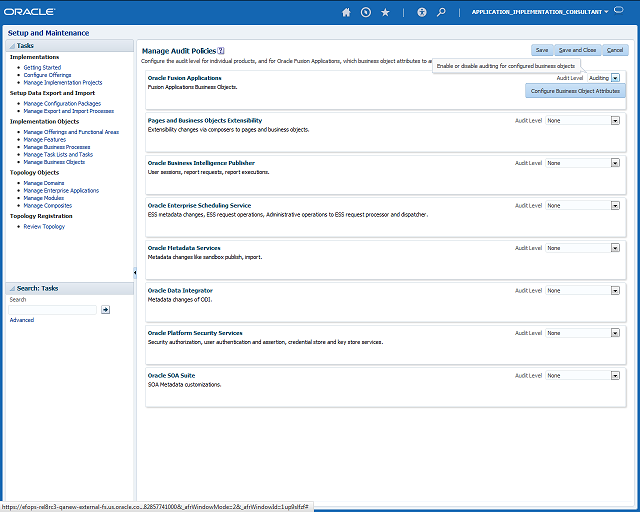Collapse the Tasks panel header
Image resolution: width=640 pixels, height=512 pixels.
[x=12, y=46]
